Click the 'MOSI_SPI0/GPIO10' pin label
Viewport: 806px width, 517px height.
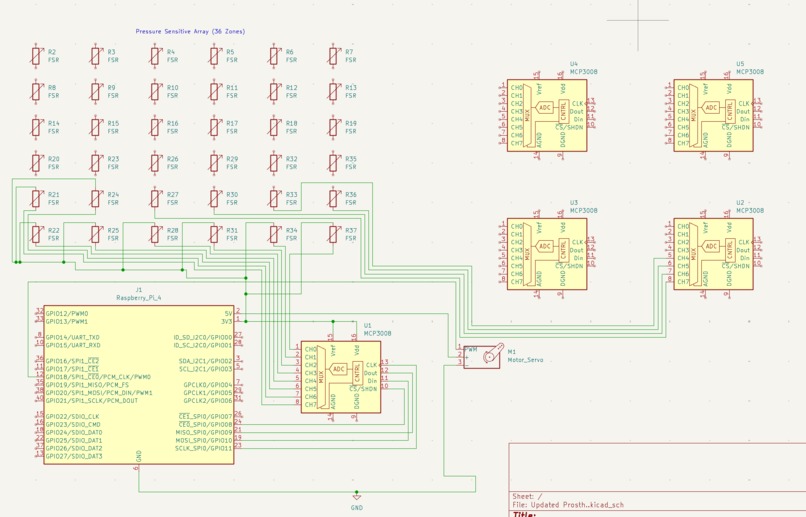point(204,440)
